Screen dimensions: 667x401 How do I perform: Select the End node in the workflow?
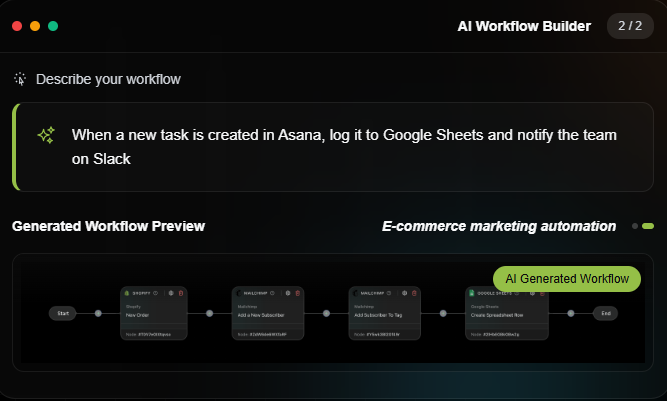pyautogui.click(x=606, y=313)
